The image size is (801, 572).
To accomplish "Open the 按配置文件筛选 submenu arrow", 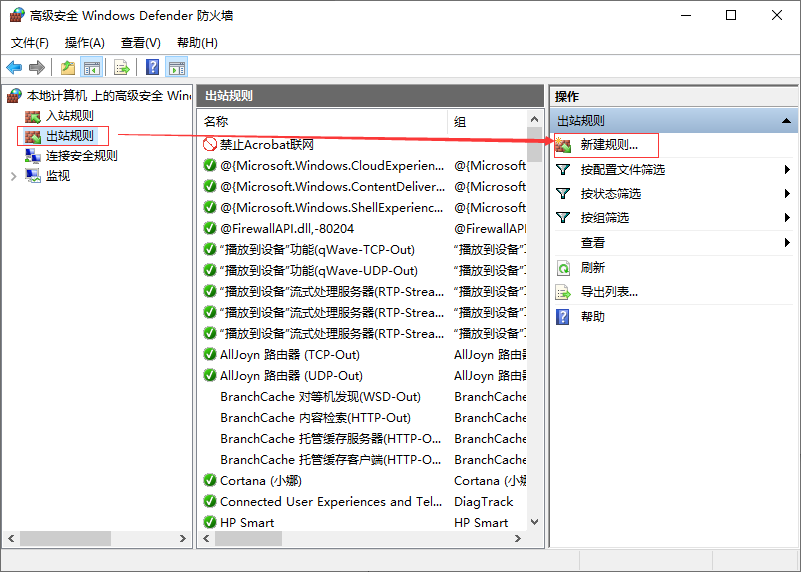I will (x=787, y=170).
